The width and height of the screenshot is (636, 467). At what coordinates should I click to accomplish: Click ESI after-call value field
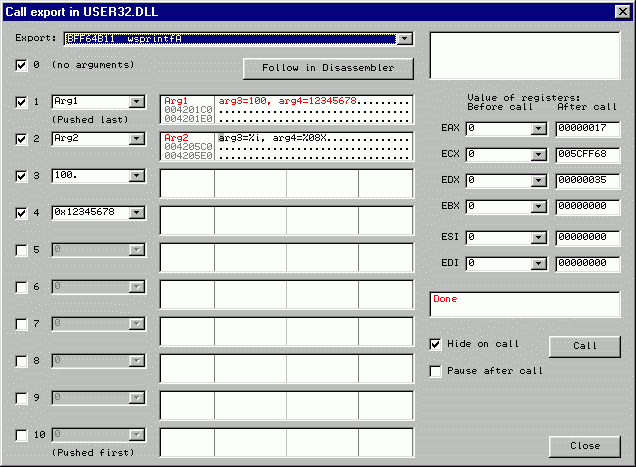588,238
